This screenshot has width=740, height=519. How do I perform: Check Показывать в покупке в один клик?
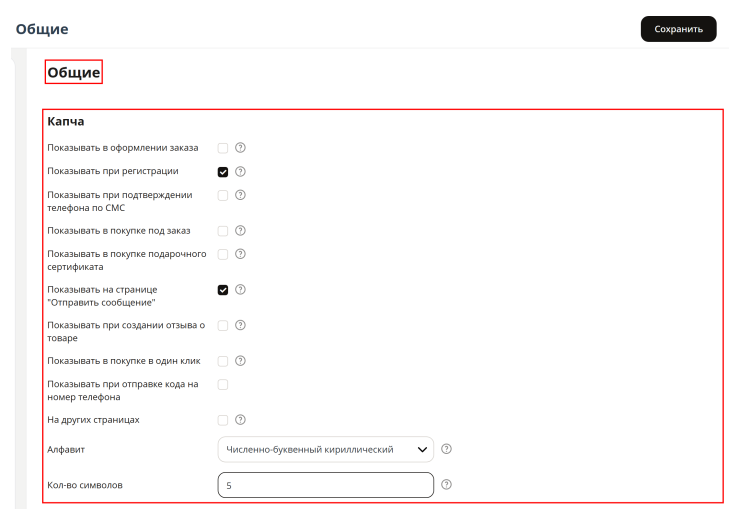223,361
